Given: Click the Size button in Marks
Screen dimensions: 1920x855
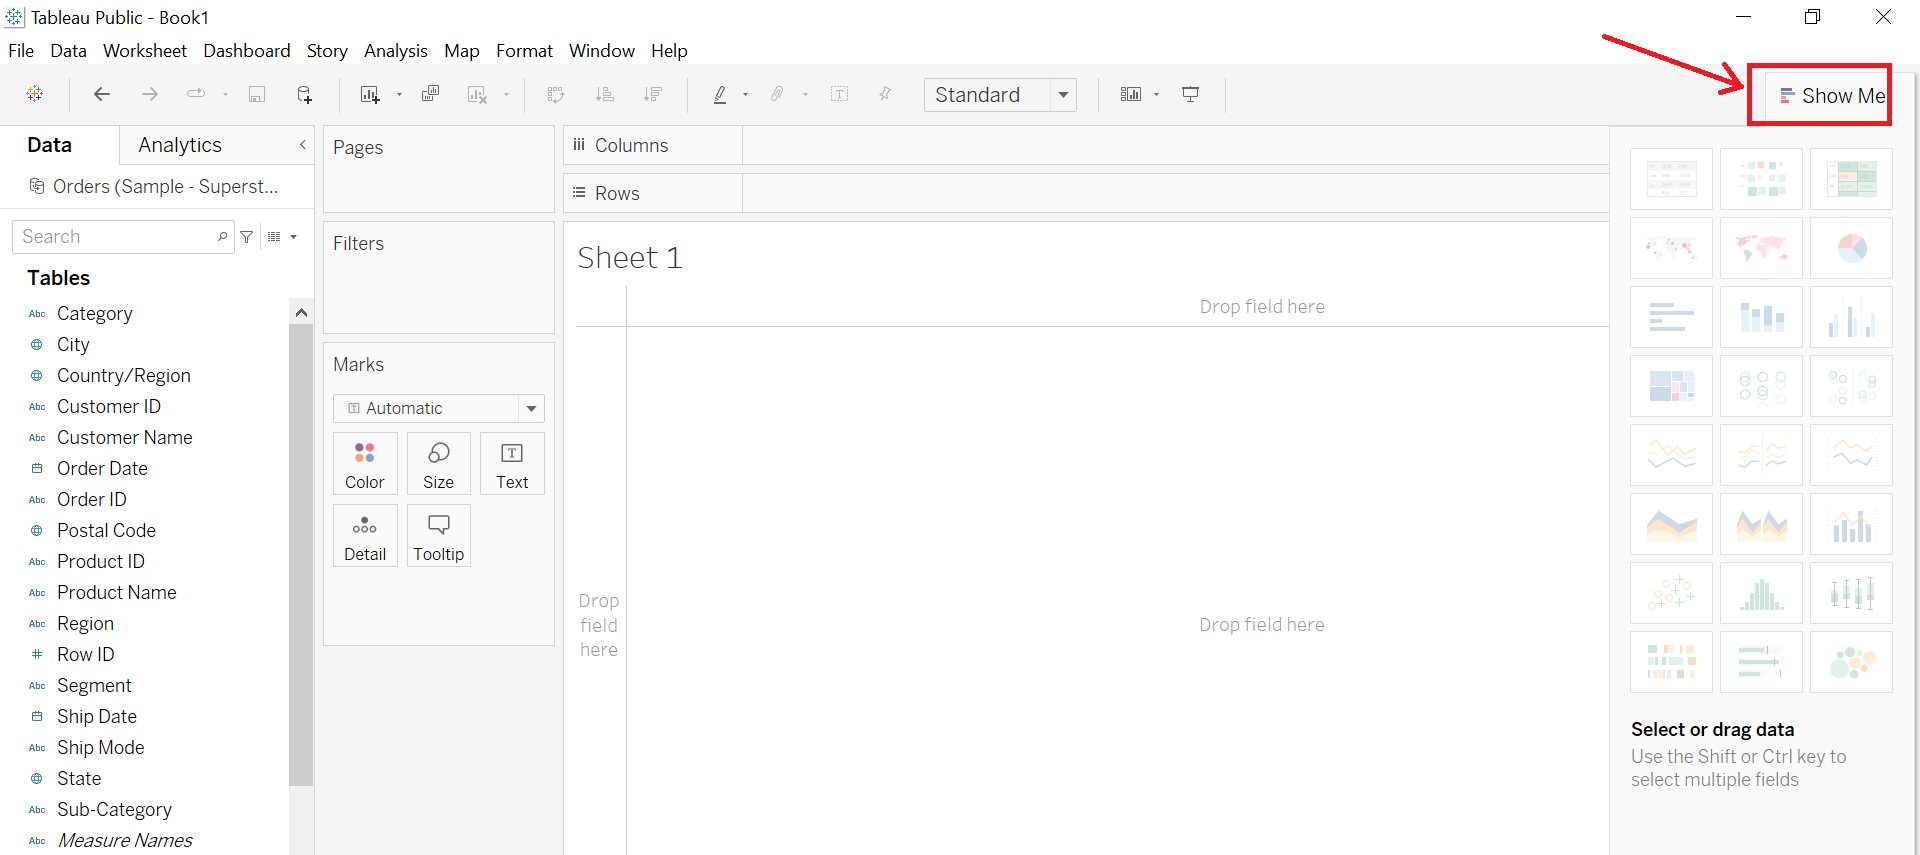Looking at the screenshot, I should pyautogui.click(x=438, y=464).
